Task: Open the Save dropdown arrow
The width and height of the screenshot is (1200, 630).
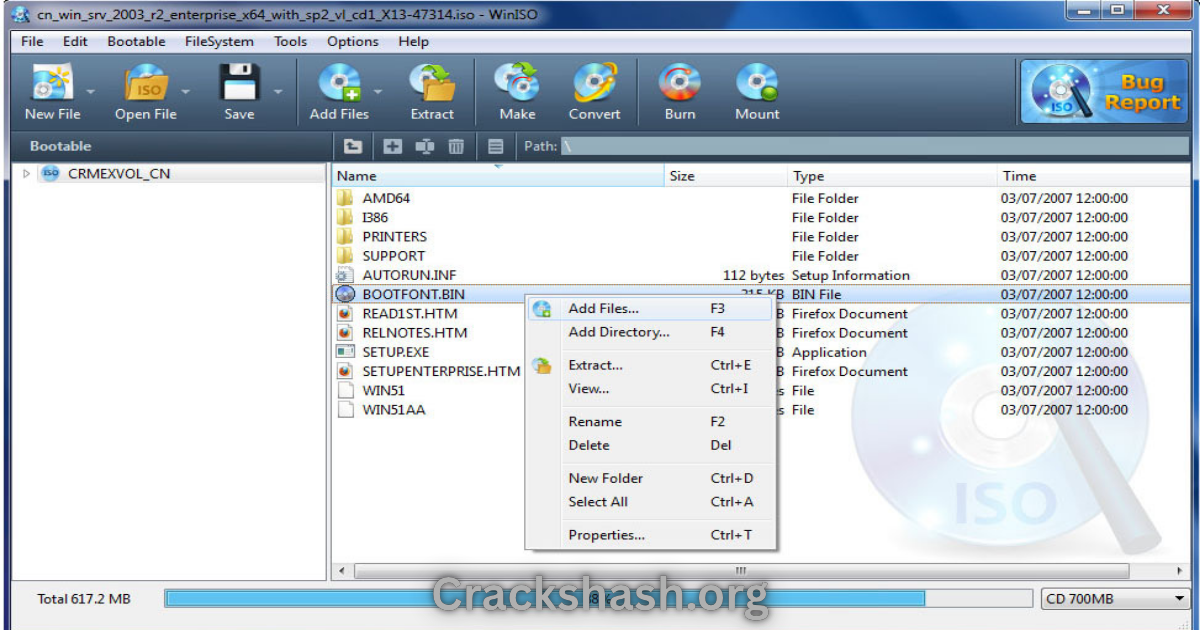Action: pyautogui.click(x=278, y=91)
